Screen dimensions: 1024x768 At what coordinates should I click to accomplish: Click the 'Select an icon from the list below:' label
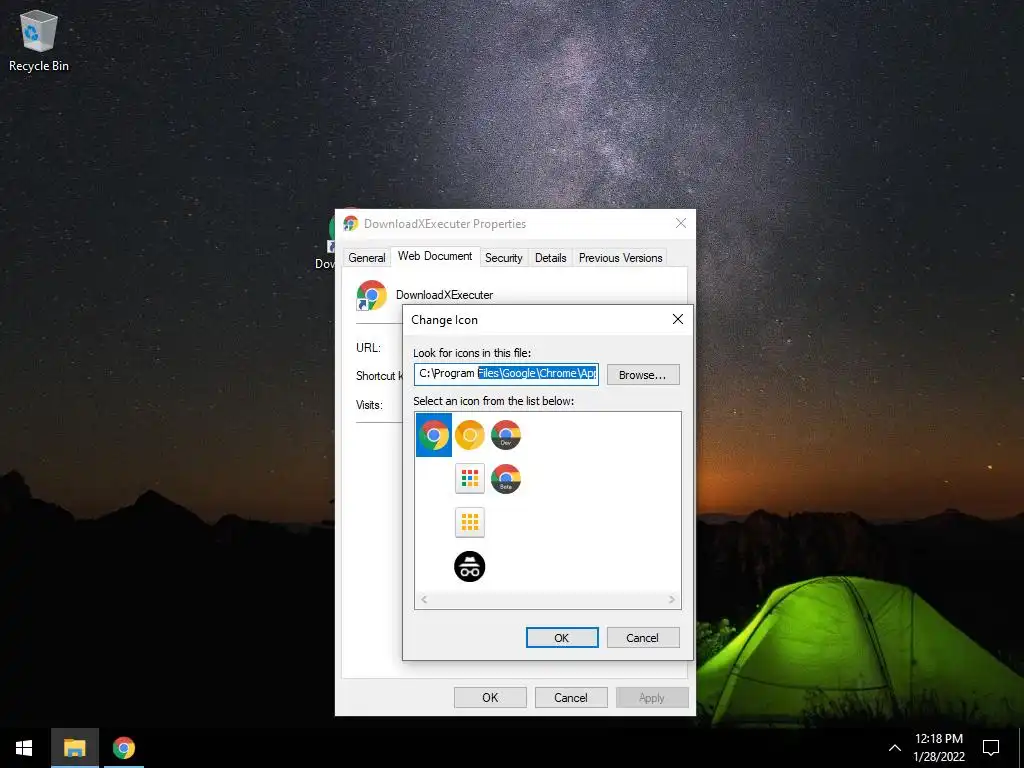click(494, 401)
